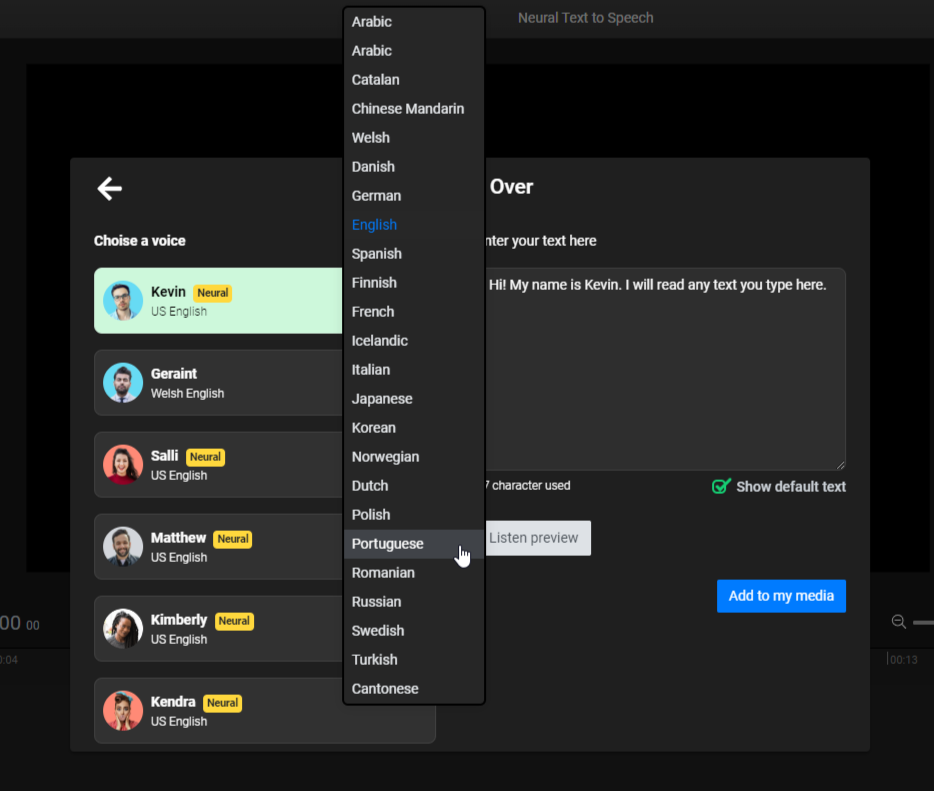The height and width of the screenshot is (791, 934).
Task: Select French from the language list
Action: (373, 312)
